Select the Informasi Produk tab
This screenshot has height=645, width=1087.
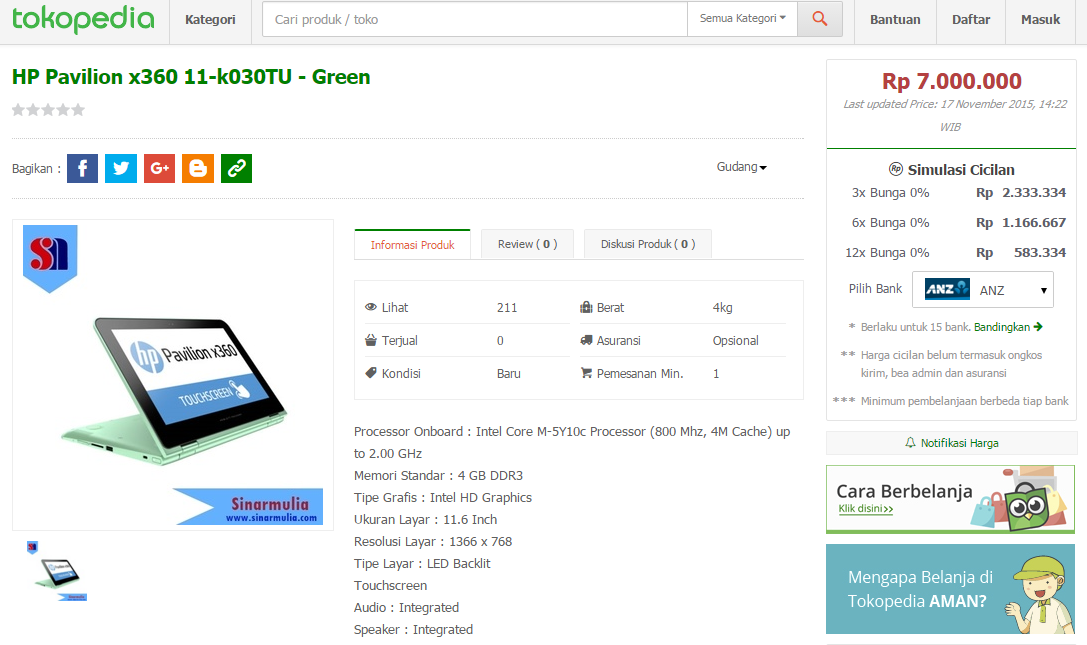(x=412, y=245)
